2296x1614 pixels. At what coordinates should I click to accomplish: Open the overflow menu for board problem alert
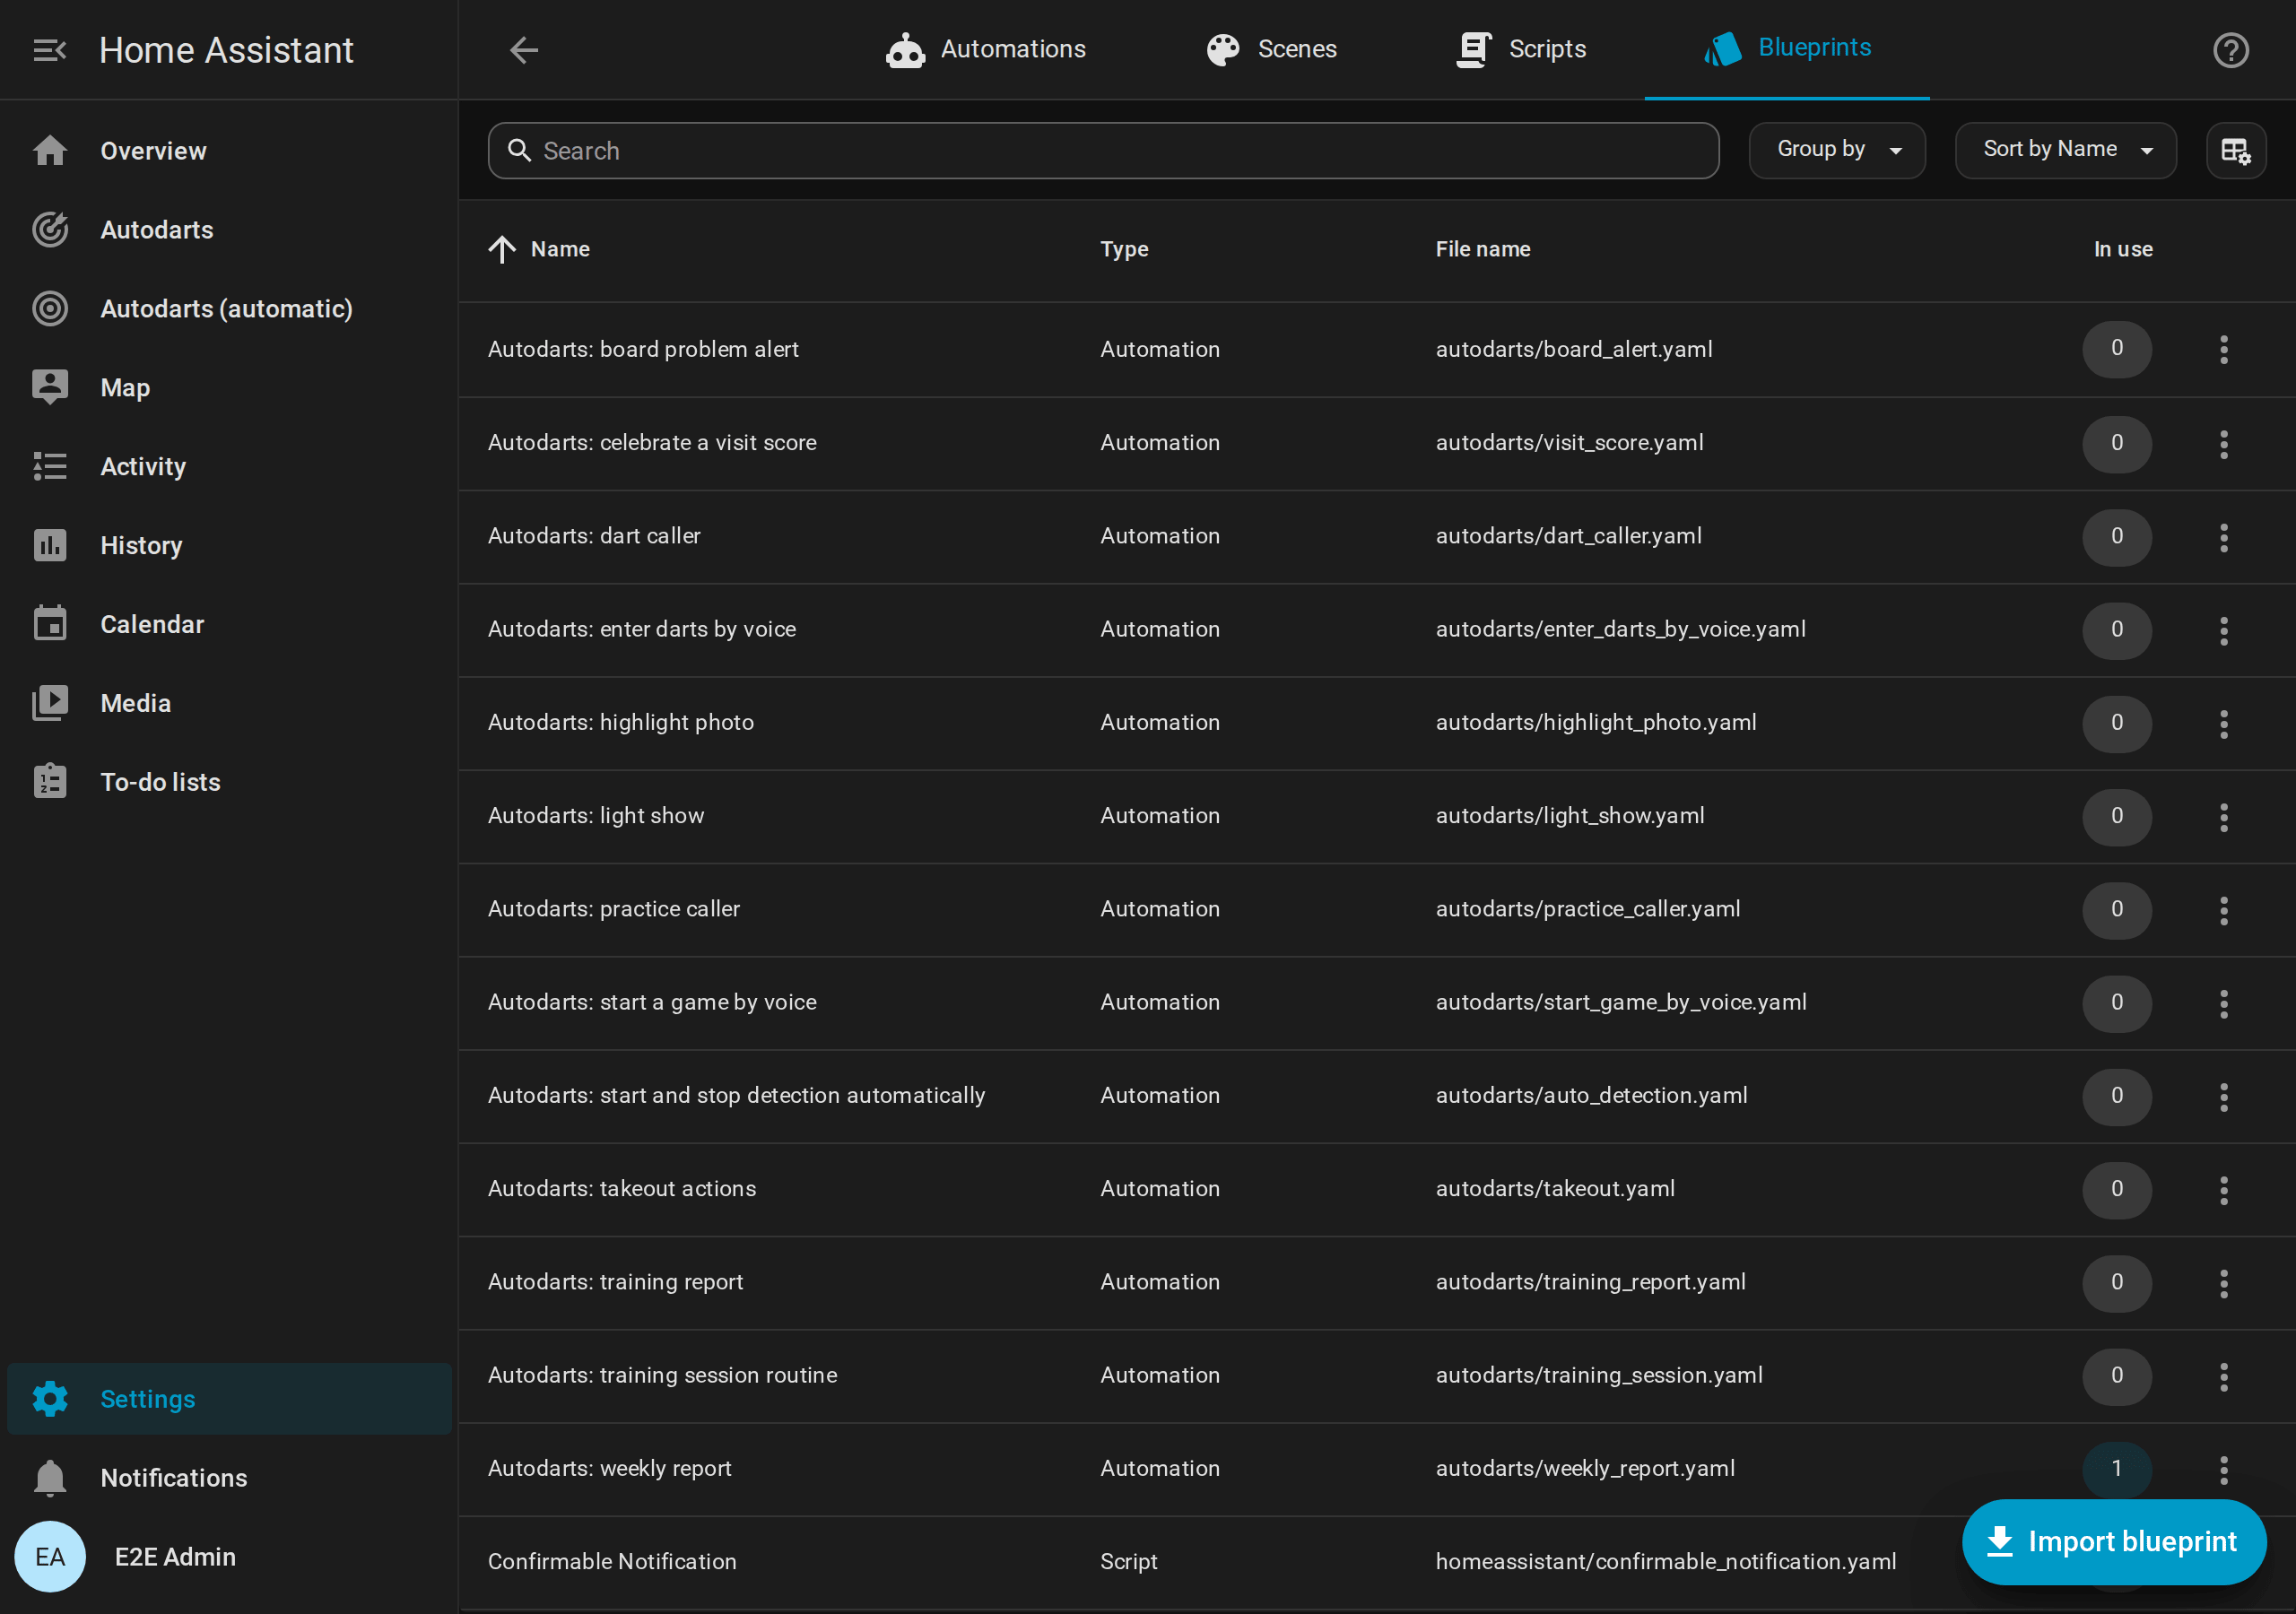2223,350
